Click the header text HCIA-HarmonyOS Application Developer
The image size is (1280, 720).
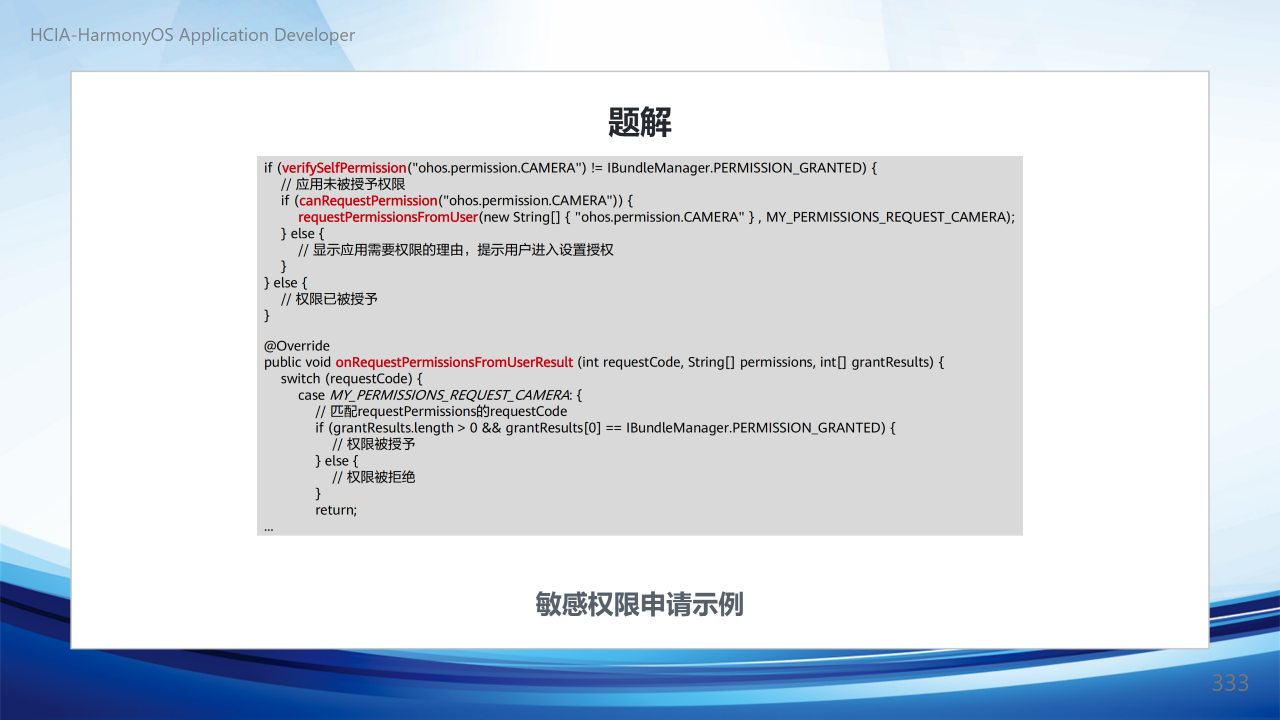pos(192,35)
